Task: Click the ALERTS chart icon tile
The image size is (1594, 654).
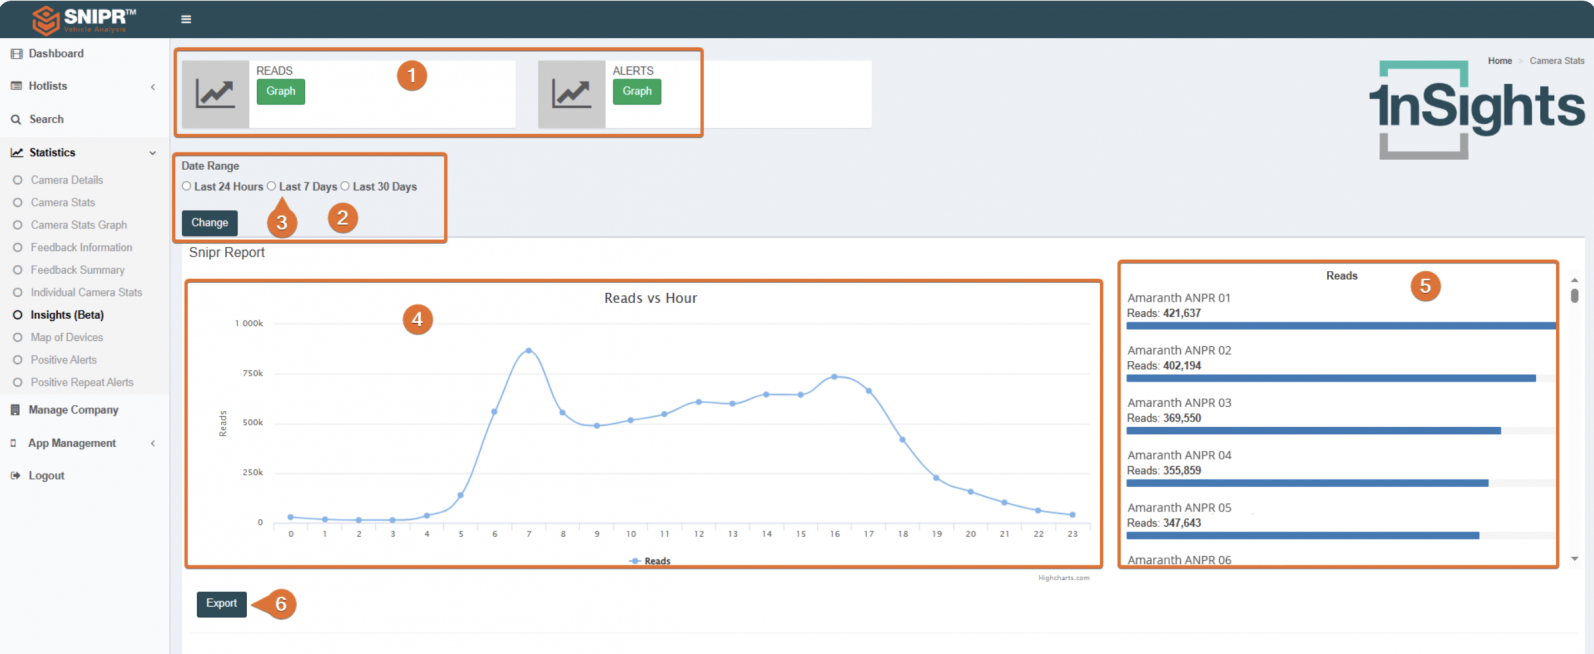Action: click(x=572, y=94)
